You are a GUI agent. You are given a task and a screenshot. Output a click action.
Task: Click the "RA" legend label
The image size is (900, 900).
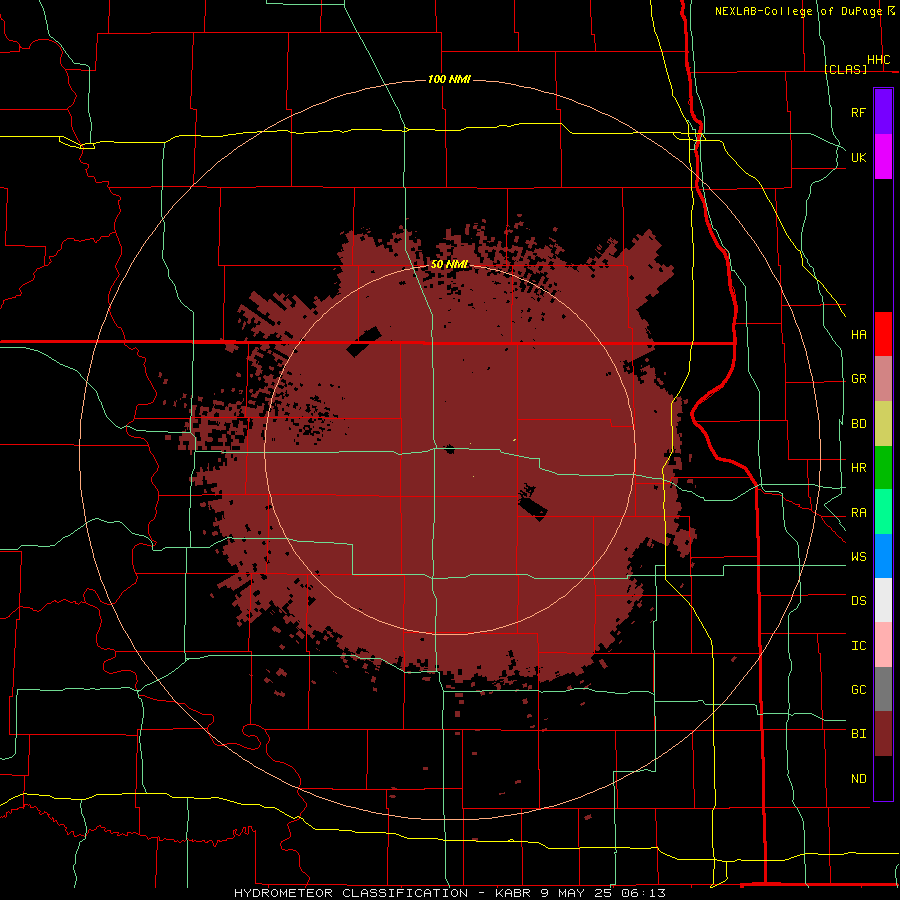[x=858, y=513]
